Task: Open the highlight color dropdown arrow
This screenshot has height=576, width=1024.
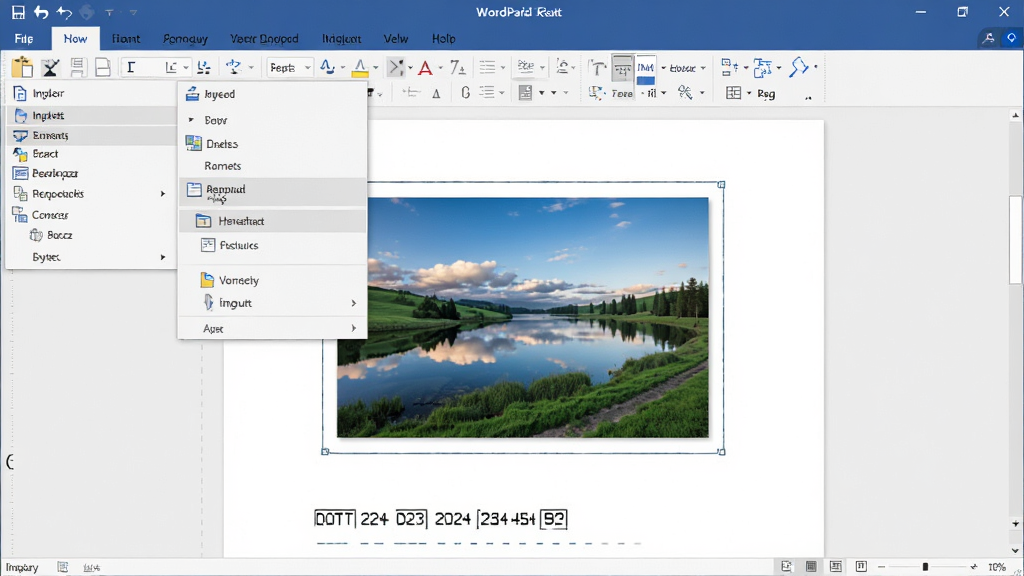Action: tap(376, 67)
